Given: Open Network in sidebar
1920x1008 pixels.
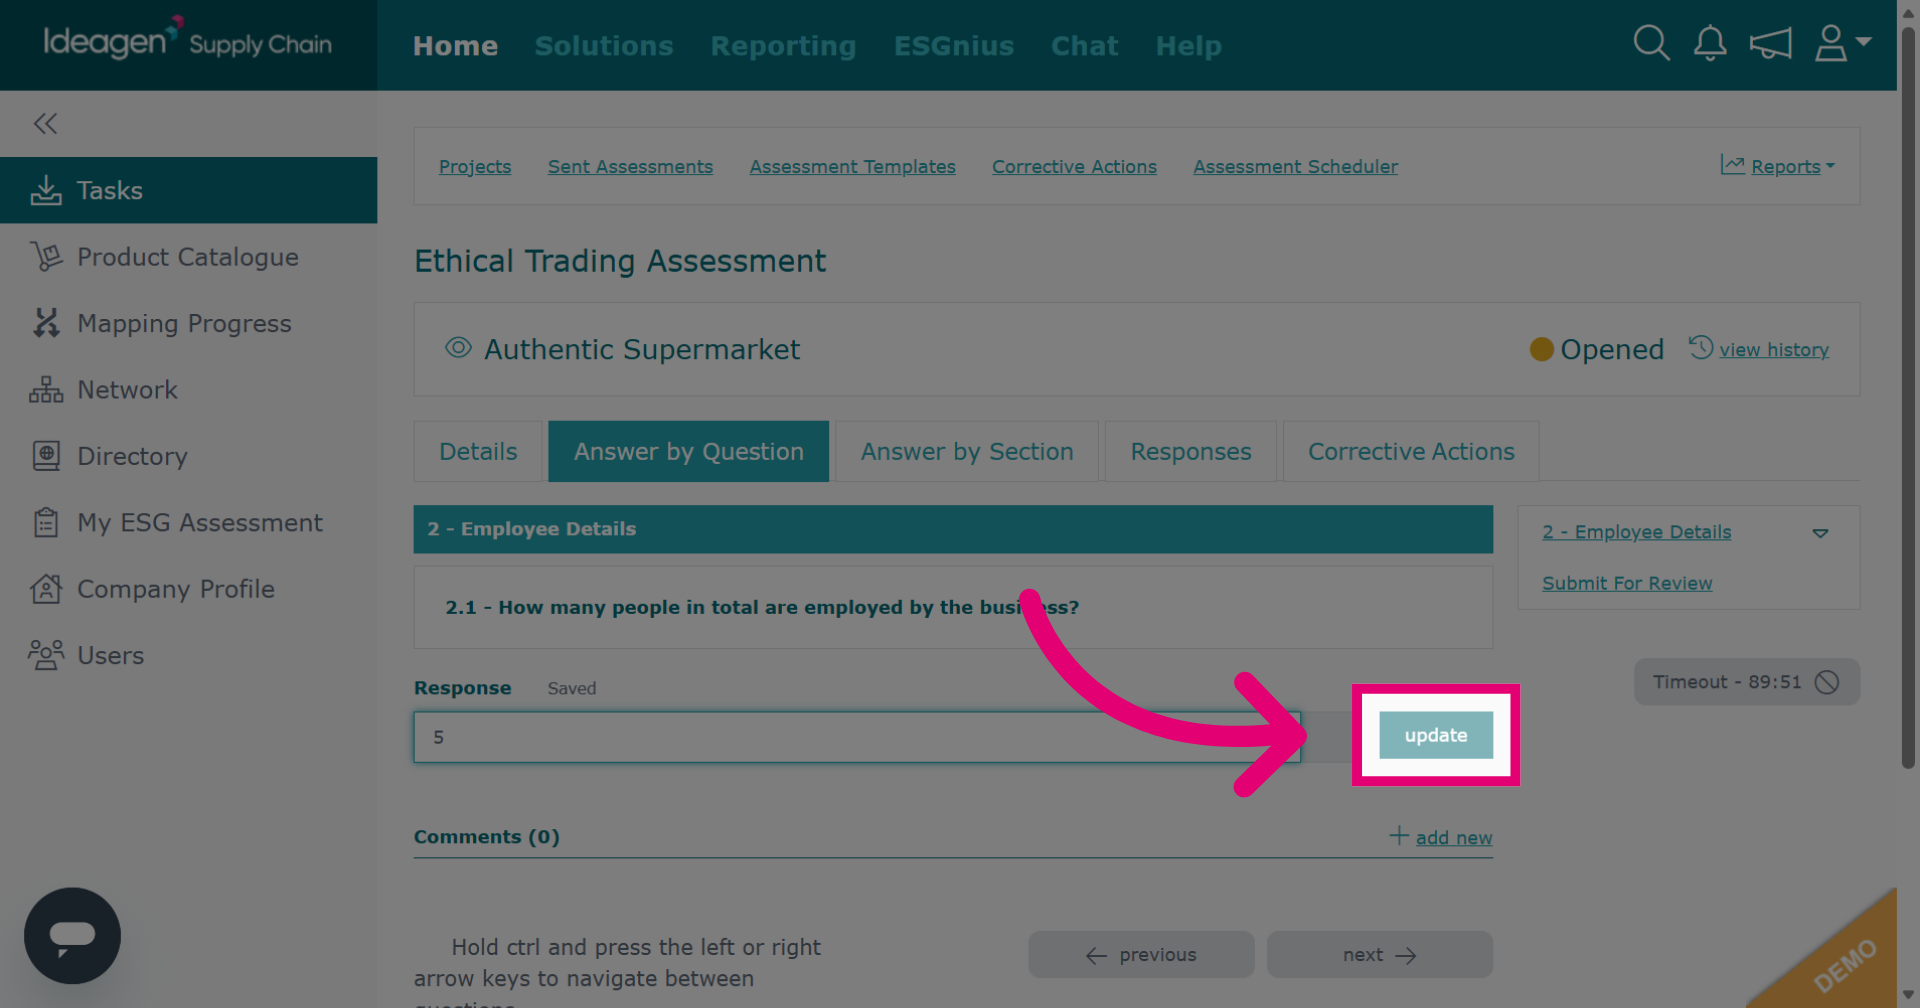Looking at the screenshot, I should click(188, 390).
